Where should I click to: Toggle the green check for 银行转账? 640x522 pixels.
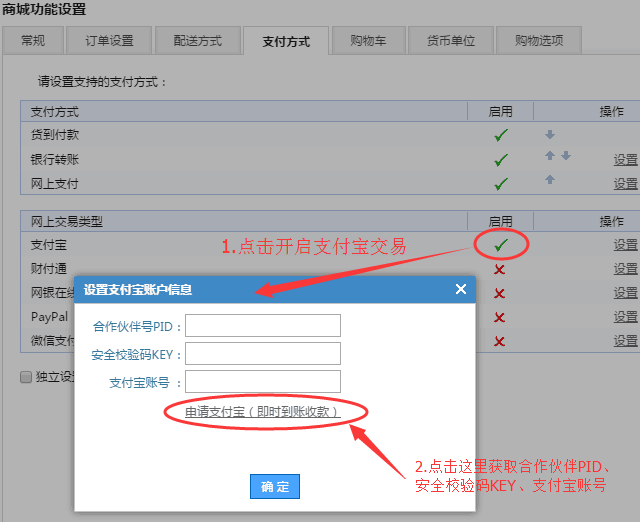pyautogui.click(x=501, y=160)
